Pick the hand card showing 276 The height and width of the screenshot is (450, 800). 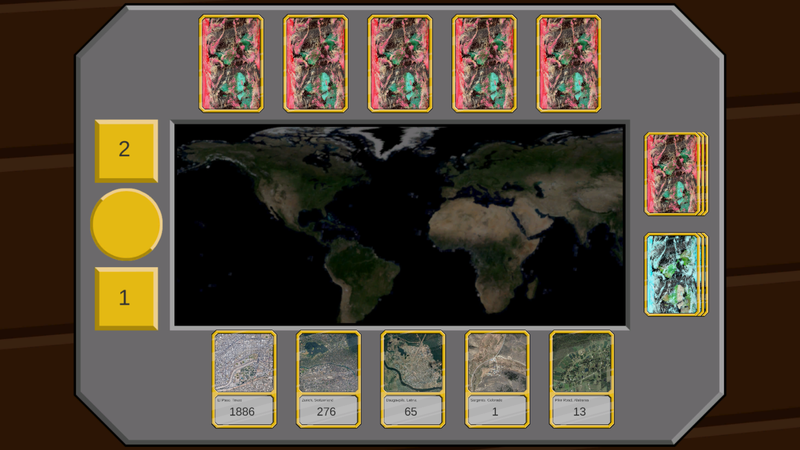(x=328, y=379)
